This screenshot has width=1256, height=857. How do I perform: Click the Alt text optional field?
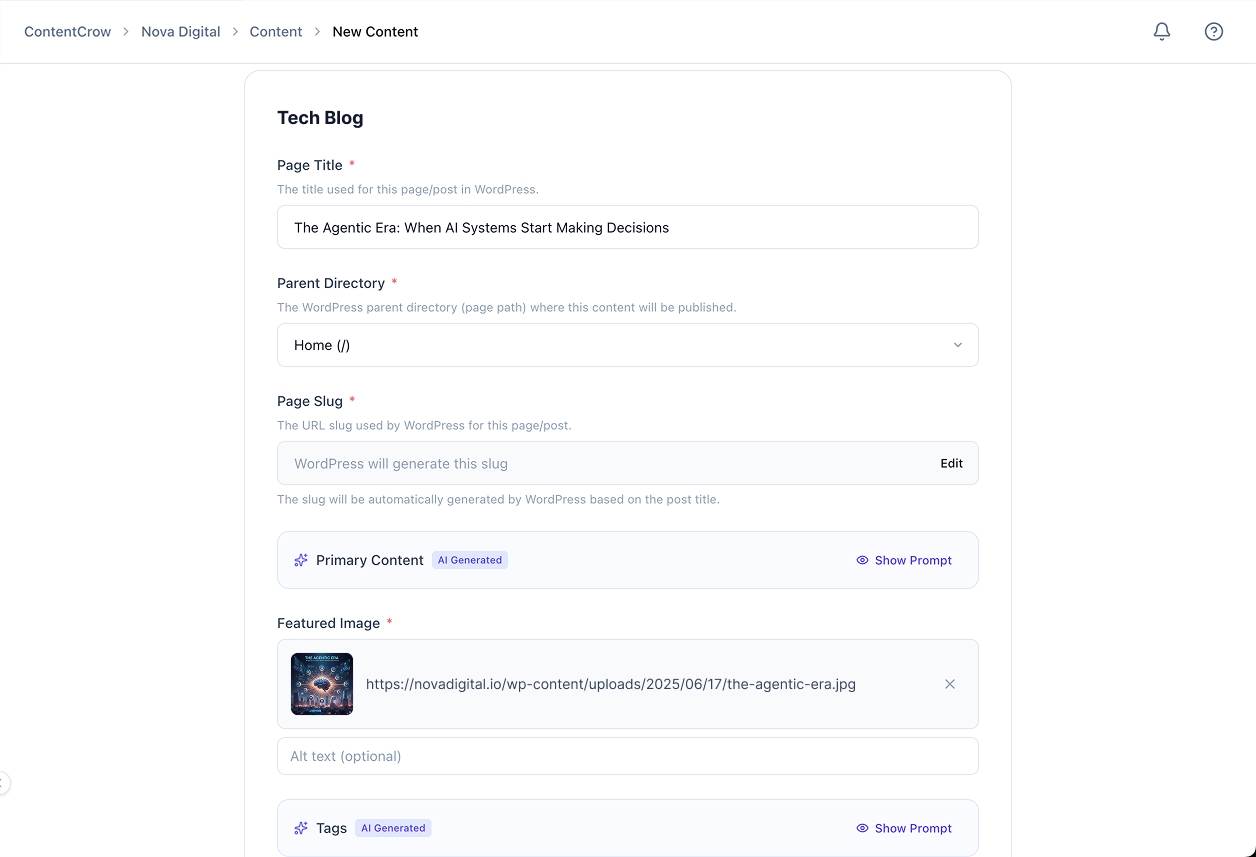click(627, 756)
